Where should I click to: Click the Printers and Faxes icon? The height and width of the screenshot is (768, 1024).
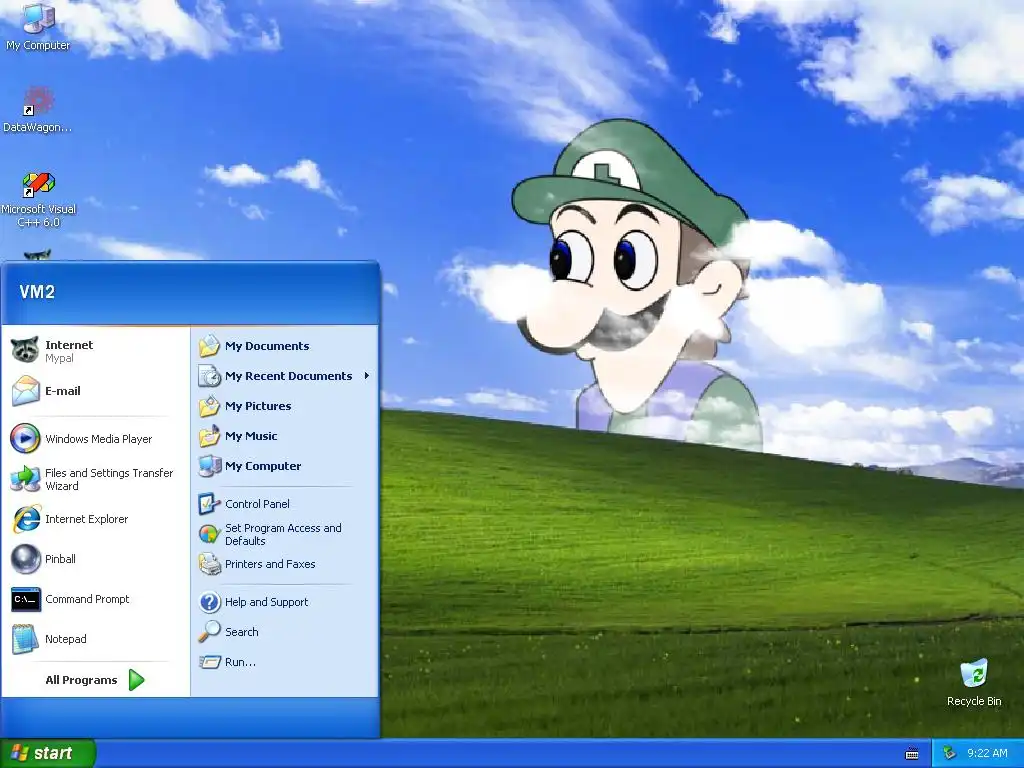click(x=209, y=564)
